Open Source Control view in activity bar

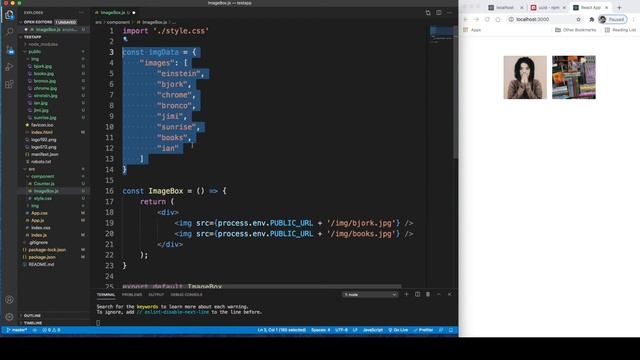(x=9, y=50)
